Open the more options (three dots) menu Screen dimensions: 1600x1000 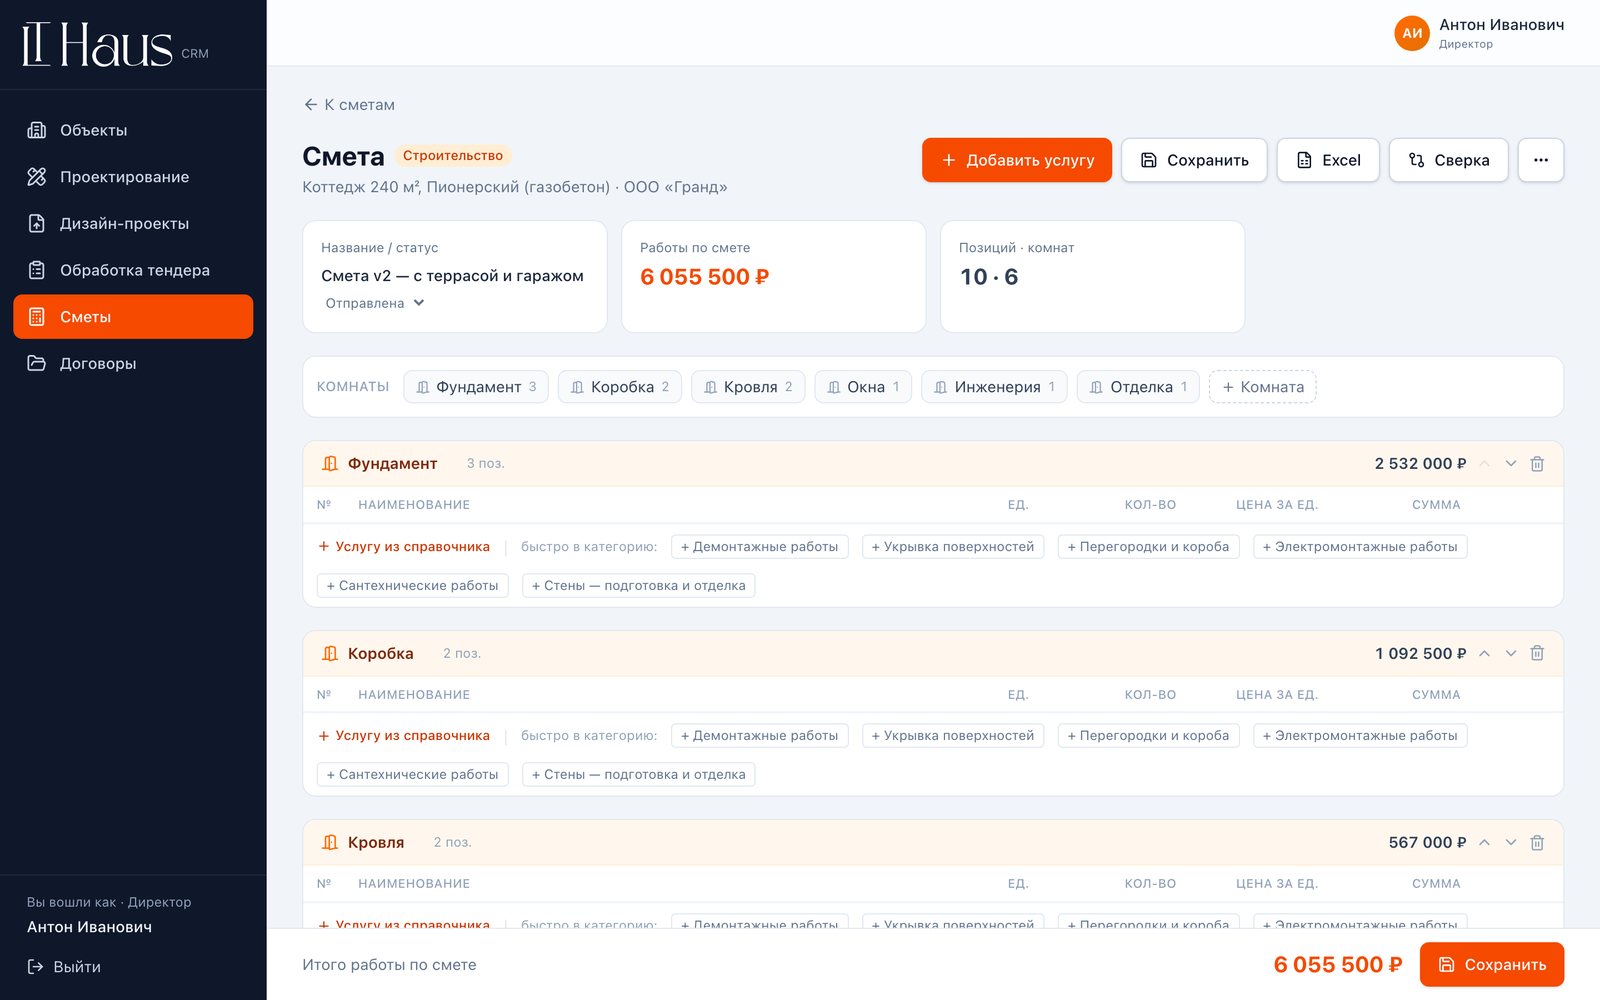1541,160
